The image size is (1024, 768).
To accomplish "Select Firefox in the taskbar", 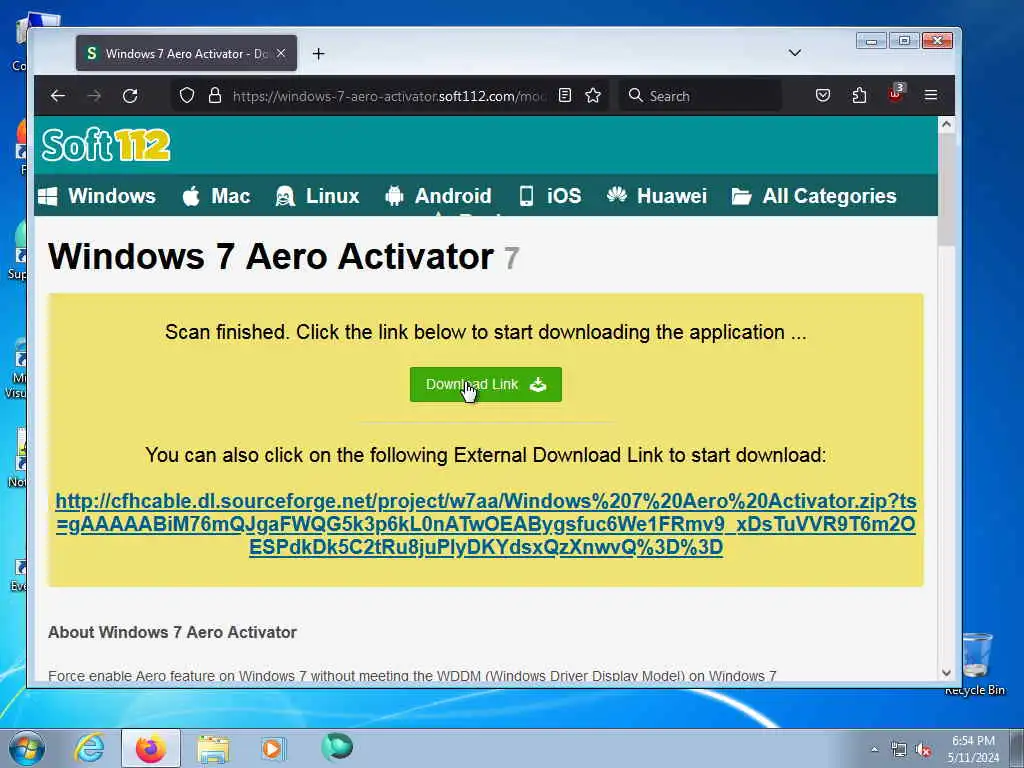I will coord(151,748).
